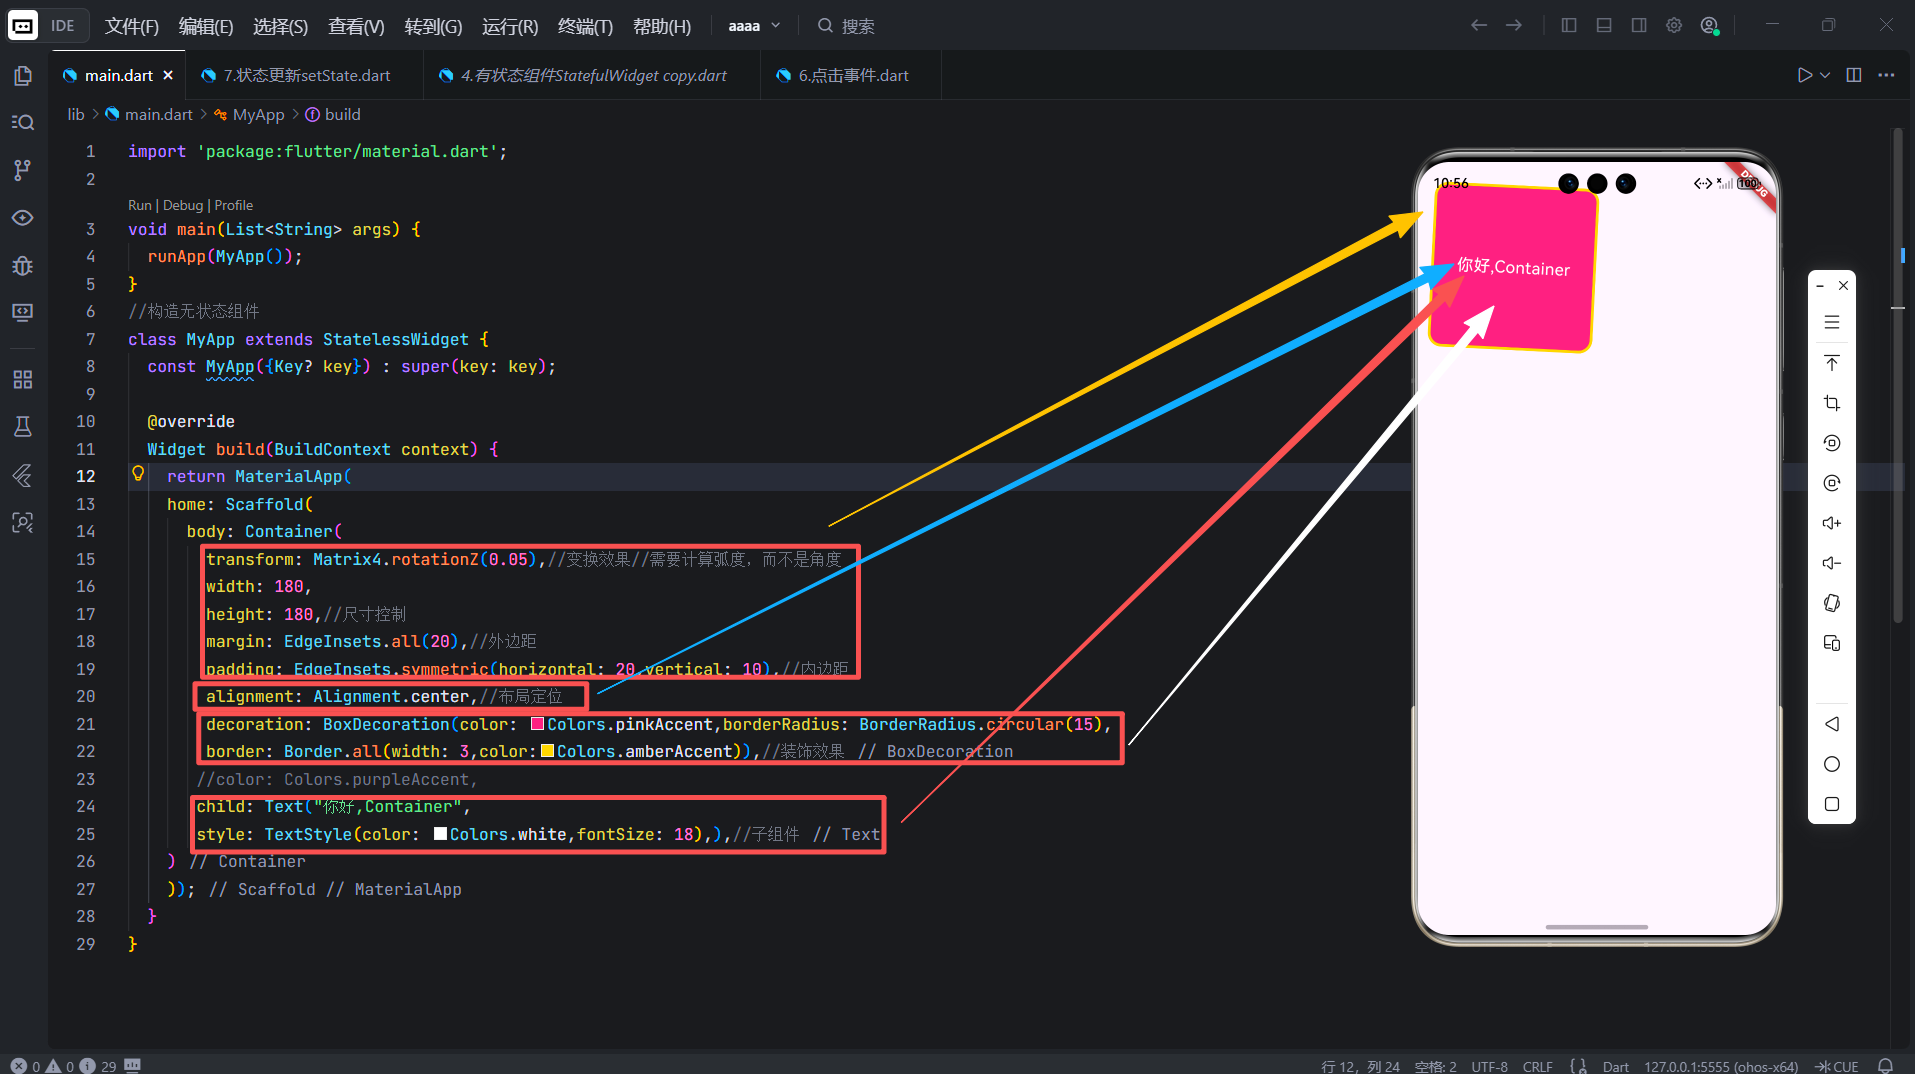Open notifications bell in status bar
This screenshot has height=1074, width=1915.
1885,1066
